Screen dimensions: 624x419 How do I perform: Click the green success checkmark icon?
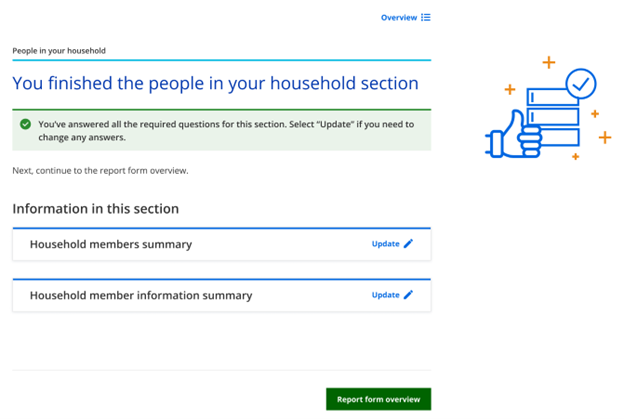pyautogui.click(x=26, y=124)
